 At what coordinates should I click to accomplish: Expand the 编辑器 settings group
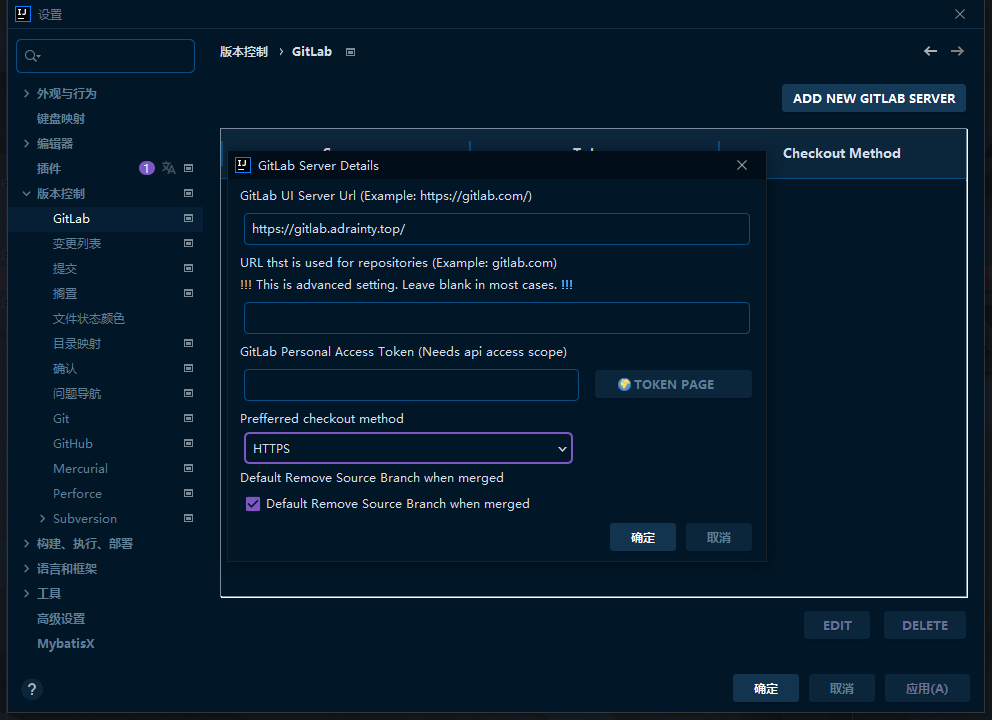coord(27,144)
